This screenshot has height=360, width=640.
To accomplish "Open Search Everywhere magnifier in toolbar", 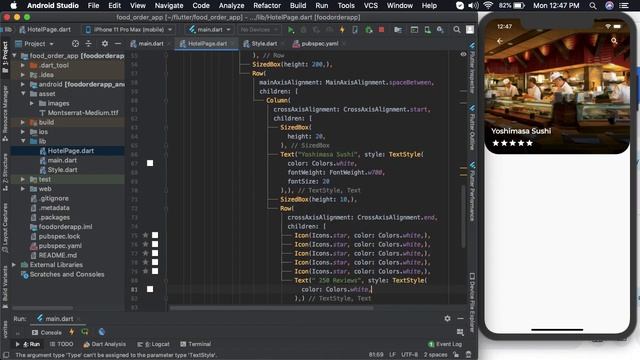I will (x=457, y=30).
